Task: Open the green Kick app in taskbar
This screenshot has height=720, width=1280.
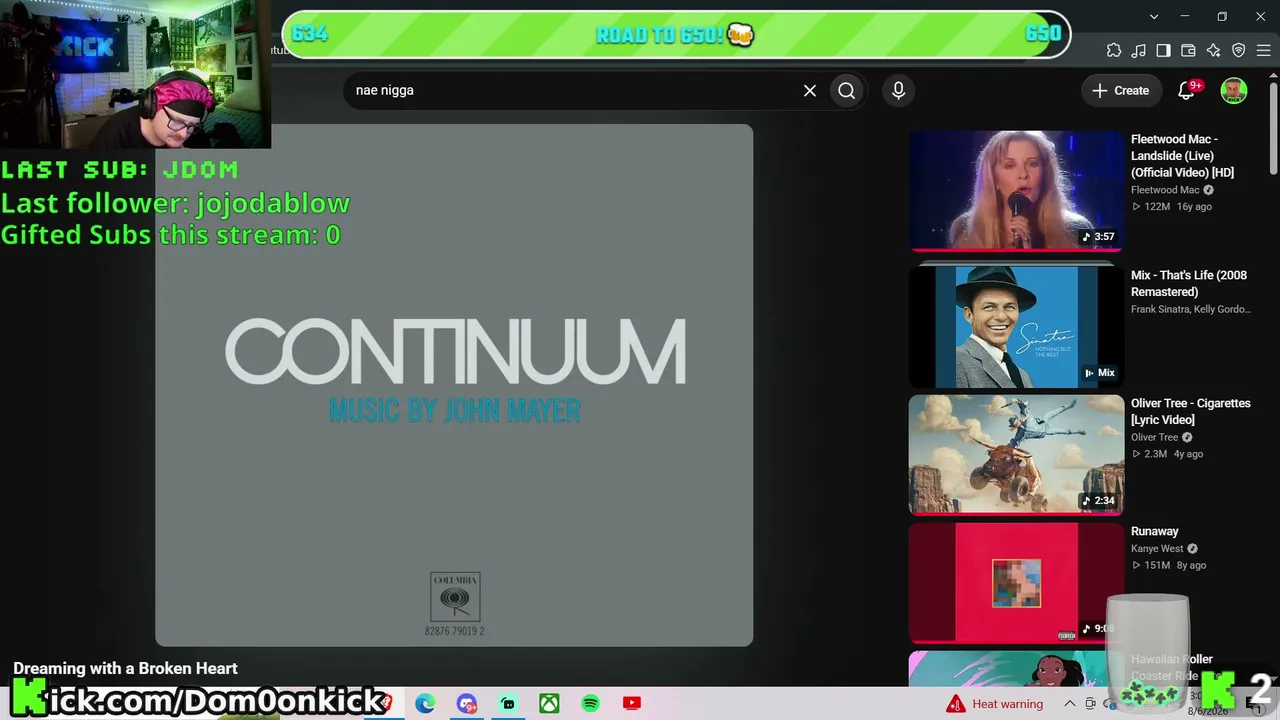Action: (x=508, y=704)
